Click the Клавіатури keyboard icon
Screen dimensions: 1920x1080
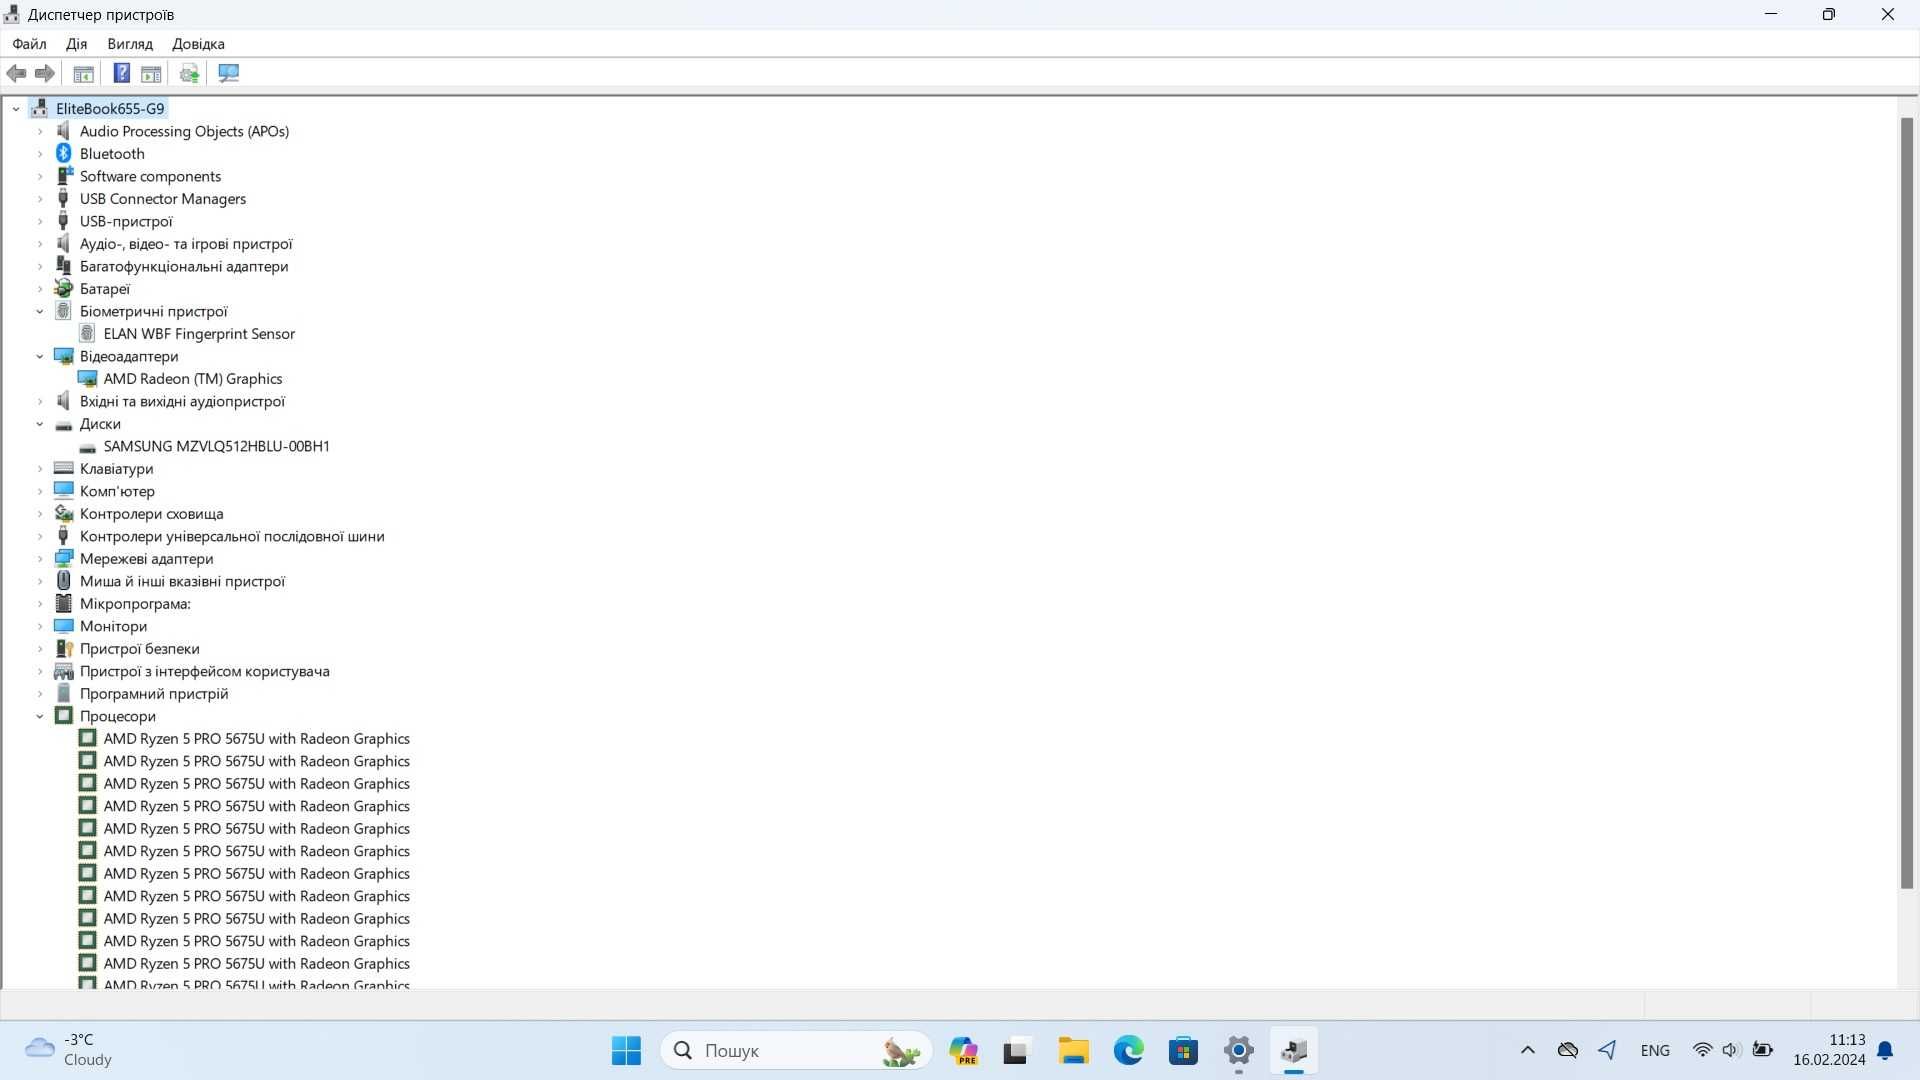[x=63, y=468]
